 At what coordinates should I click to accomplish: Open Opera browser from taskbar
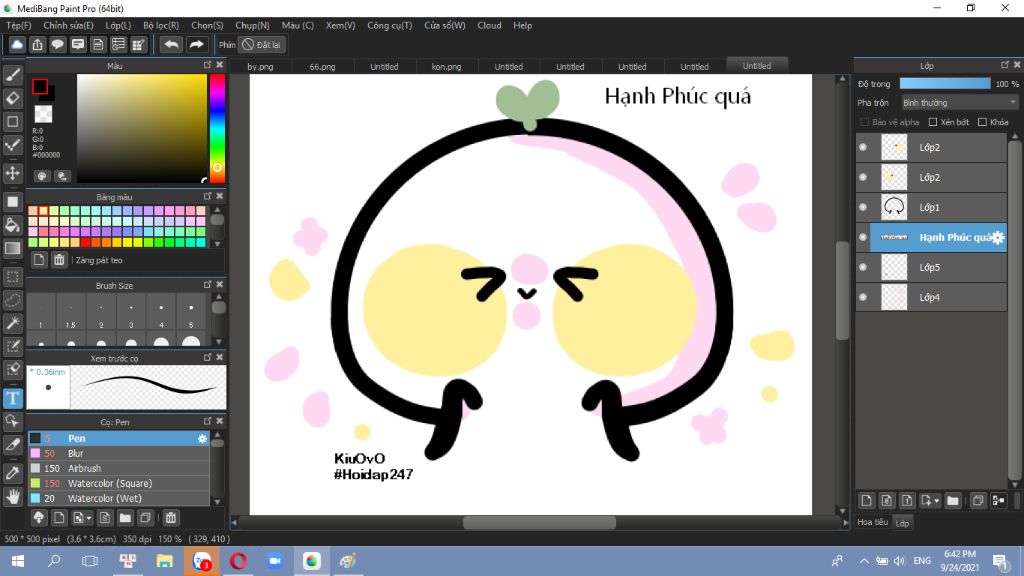[x=238, y=561]
